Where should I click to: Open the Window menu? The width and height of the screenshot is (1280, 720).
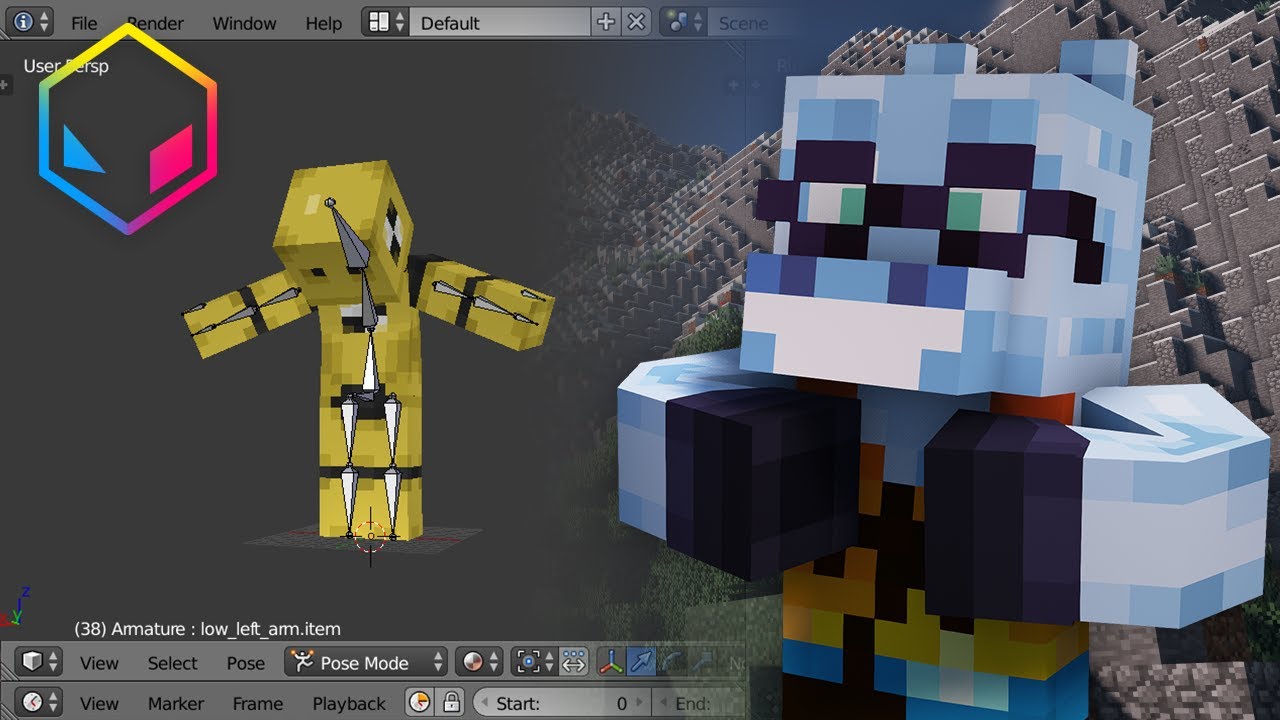pyautogui.click(x=244, y=23)
